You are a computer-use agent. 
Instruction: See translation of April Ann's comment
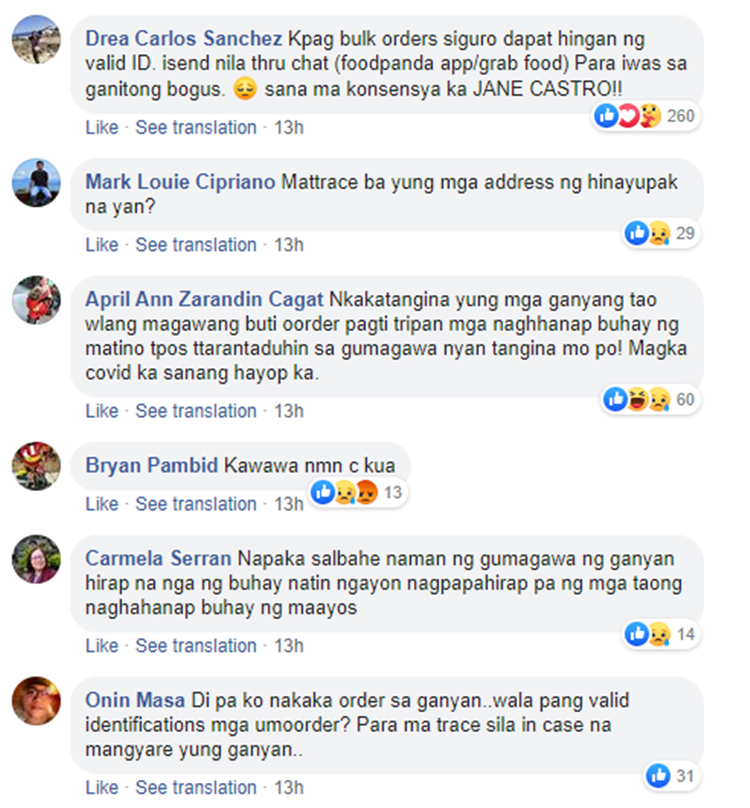(196, 411)
